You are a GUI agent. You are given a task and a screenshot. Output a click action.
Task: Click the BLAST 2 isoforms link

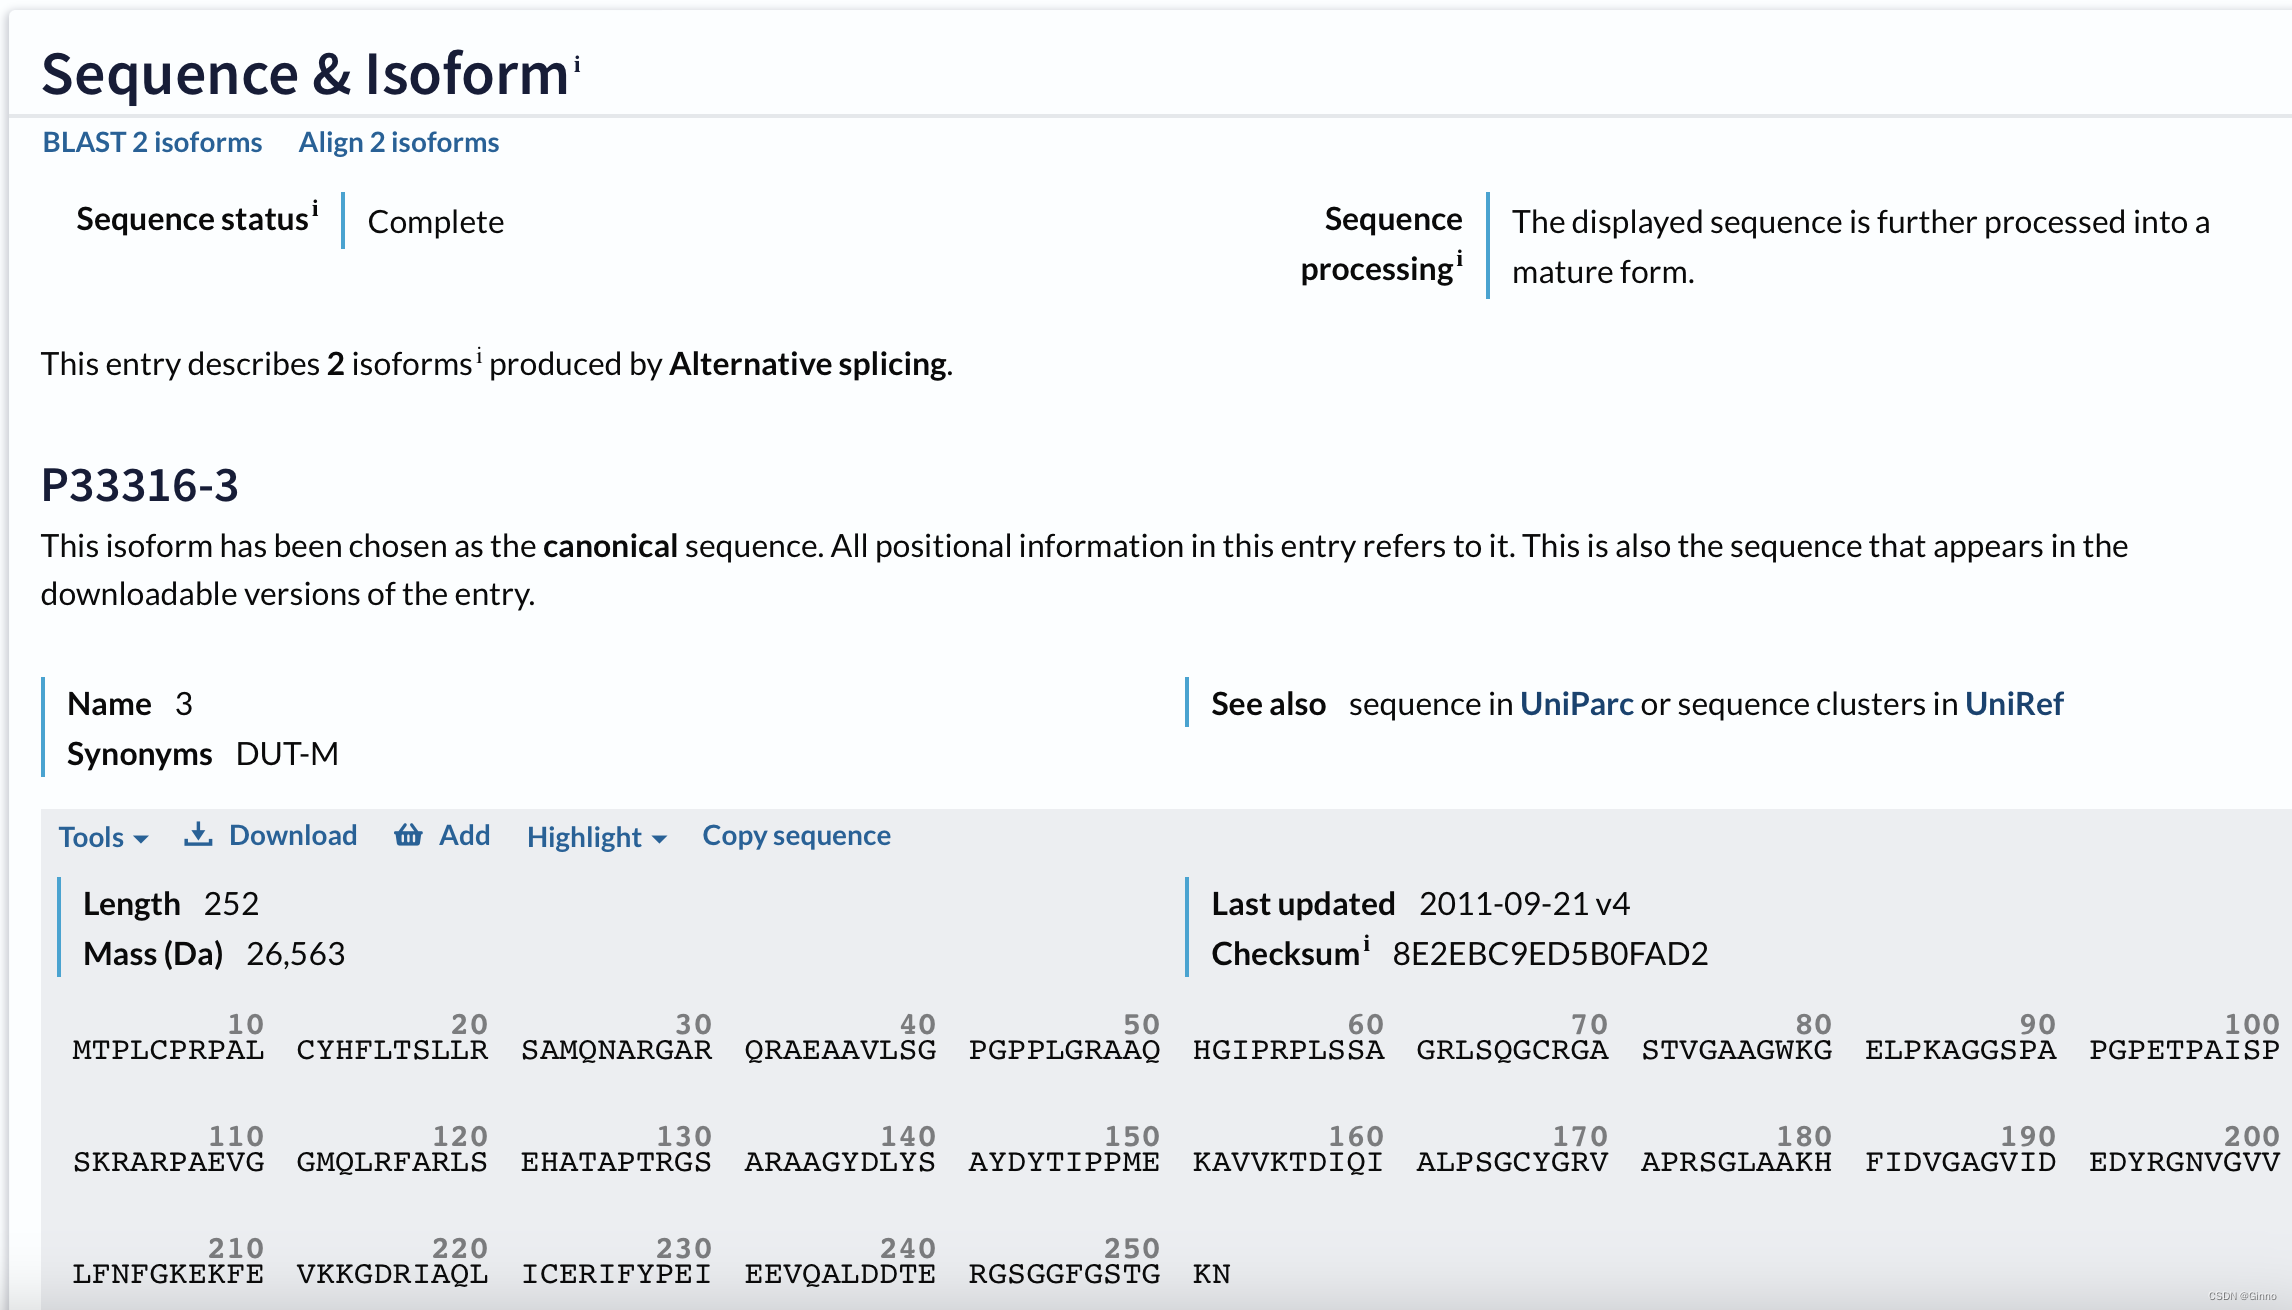[152, 142]
